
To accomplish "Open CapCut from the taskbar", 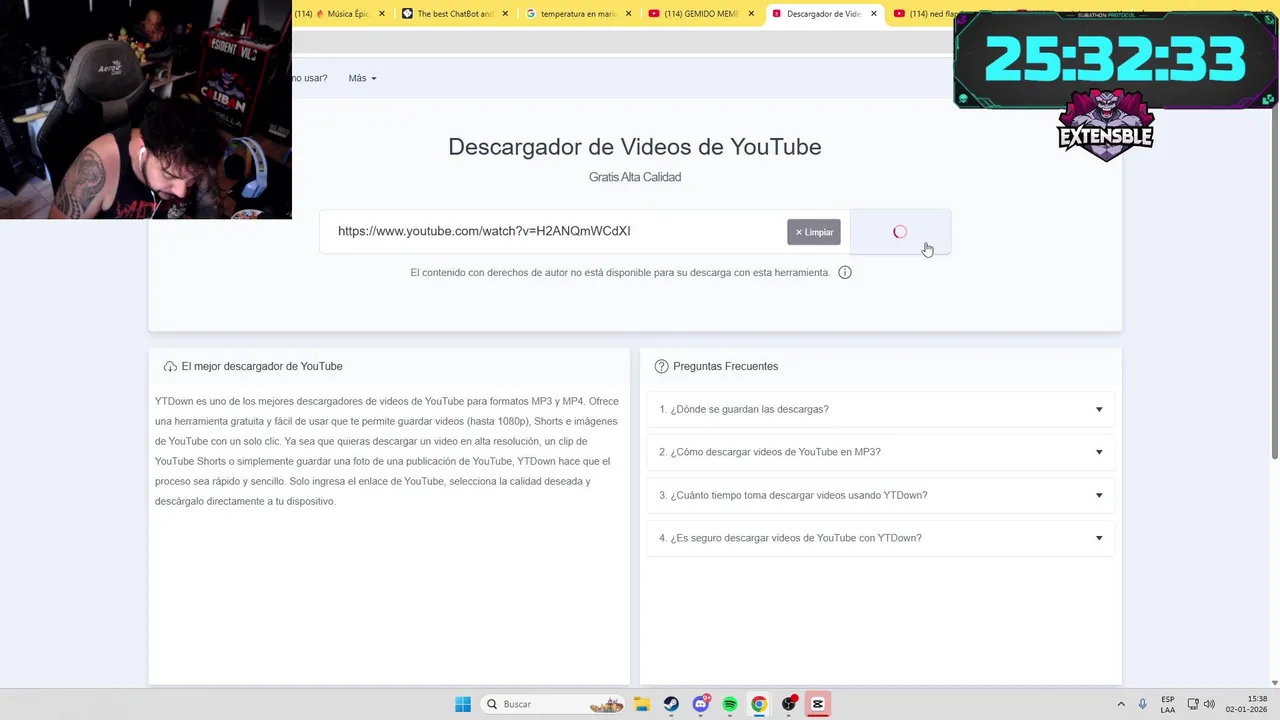I will (x=818, y=704).
